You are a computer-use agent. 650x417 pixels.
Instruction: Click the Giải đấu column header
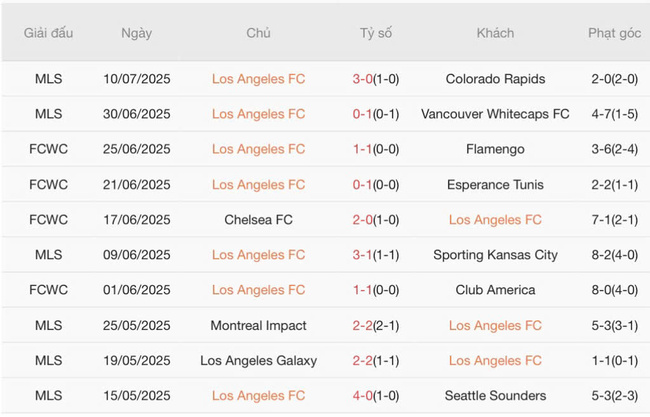pyautogui.click(x=48, y=33)
